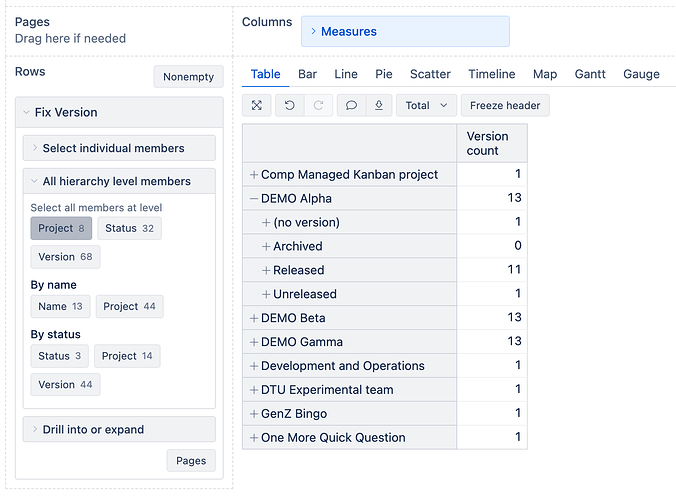Switch to the Gantt tab
Image resolution: width=676 pixels, height=500 pixels.
coord(590,74)
